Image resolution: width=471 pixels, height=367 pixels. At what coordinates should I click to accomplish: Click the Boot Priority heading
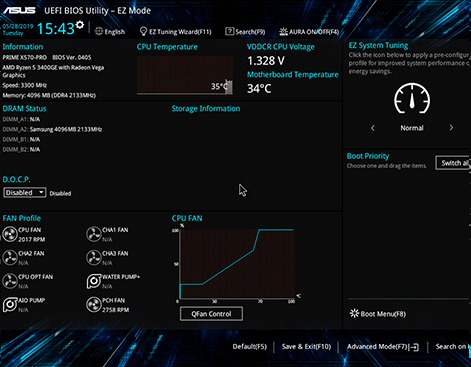pyautogui.click(x=368, y=156)
